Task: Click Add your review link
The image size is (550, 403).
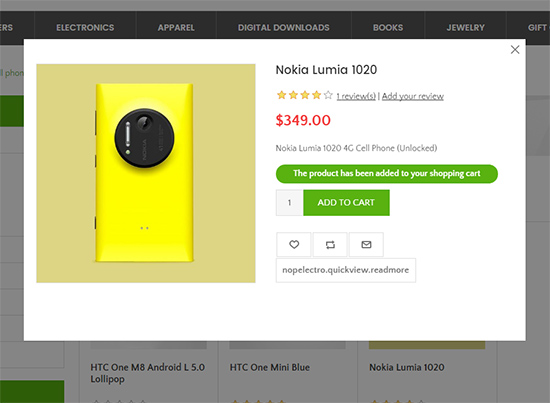Action: pos(412,96)
